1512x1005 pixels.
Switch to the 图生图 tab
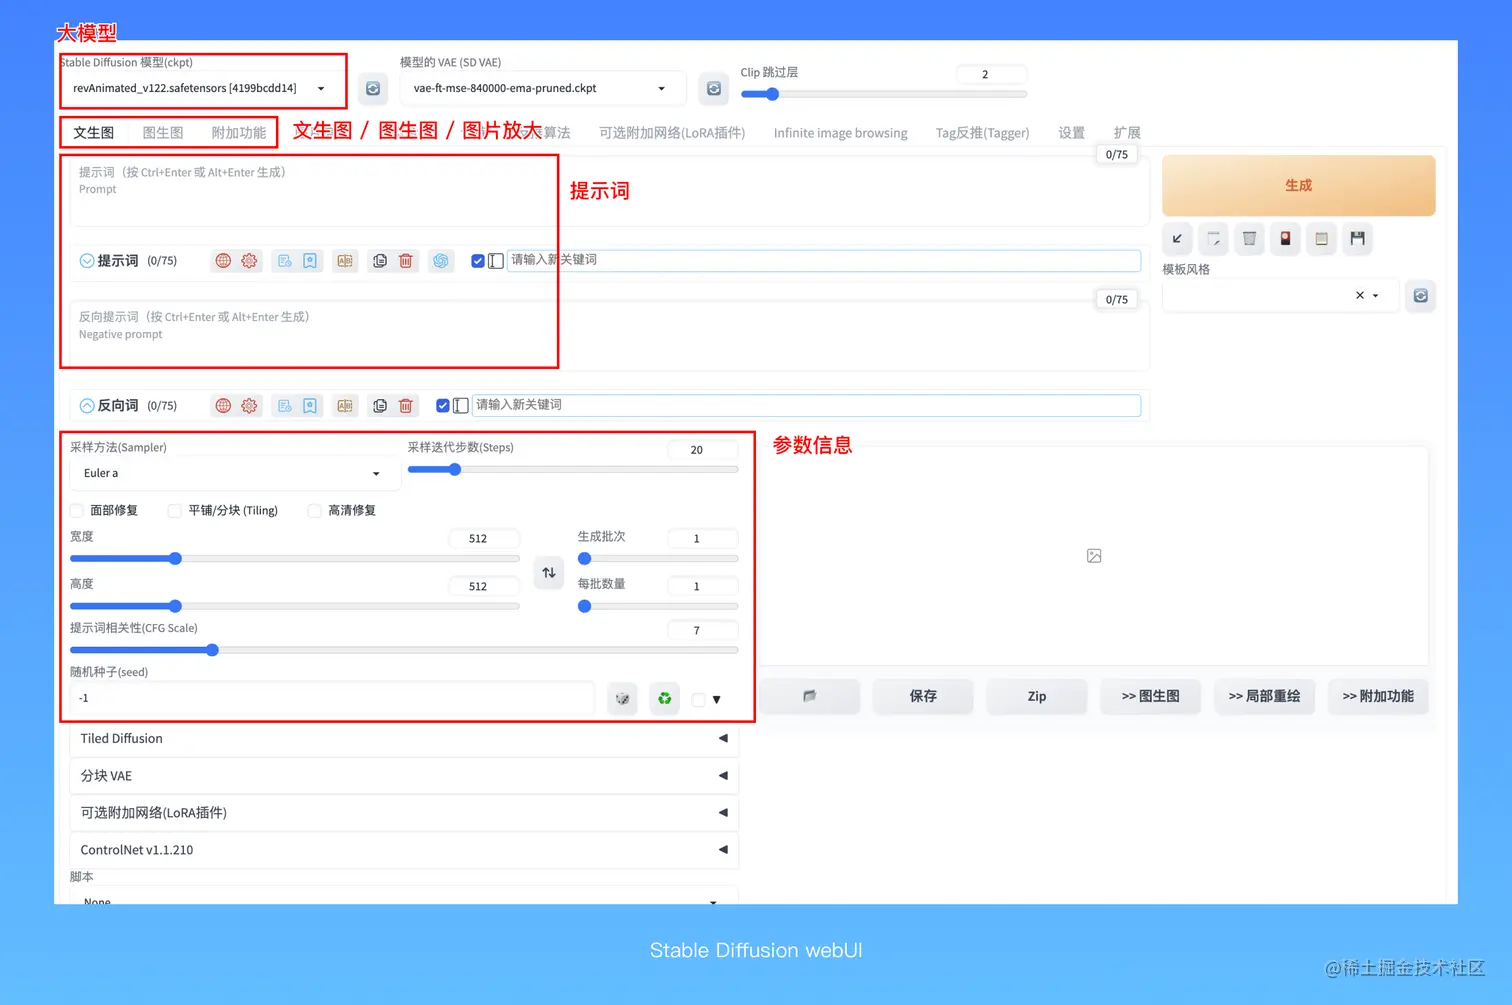click(163, 131)
